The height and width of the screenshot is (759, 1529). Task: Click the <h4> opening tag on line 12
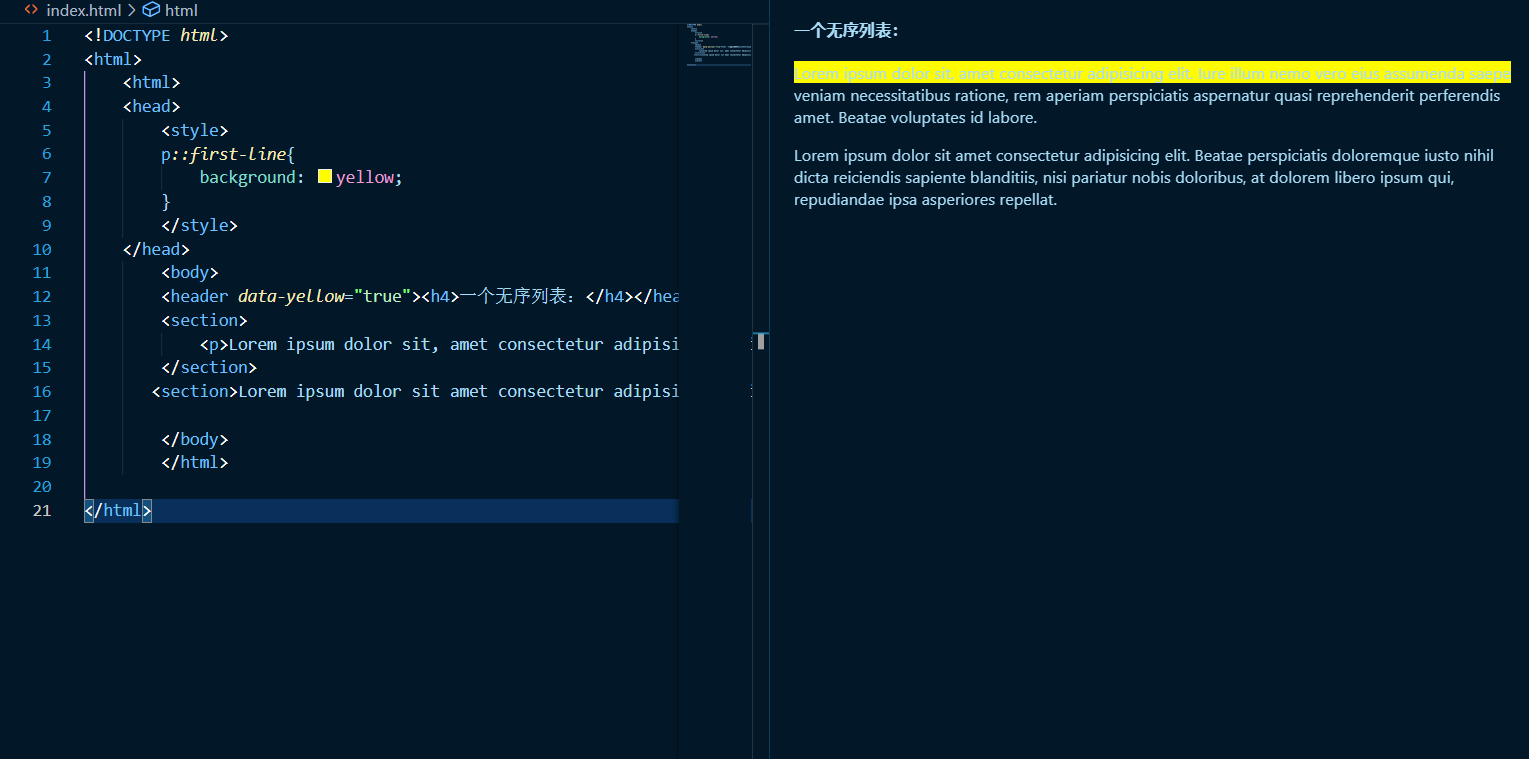(x=440, y=297)
